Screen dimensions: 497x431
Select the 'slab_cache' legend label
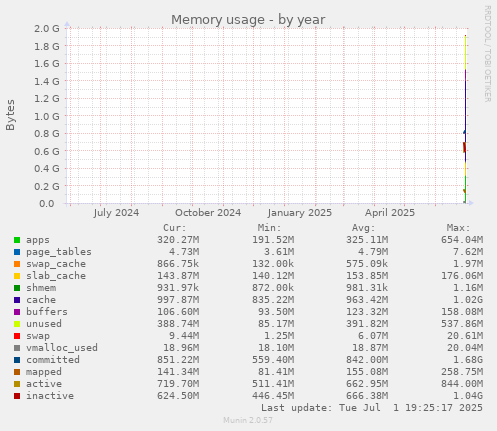[56, 276]
